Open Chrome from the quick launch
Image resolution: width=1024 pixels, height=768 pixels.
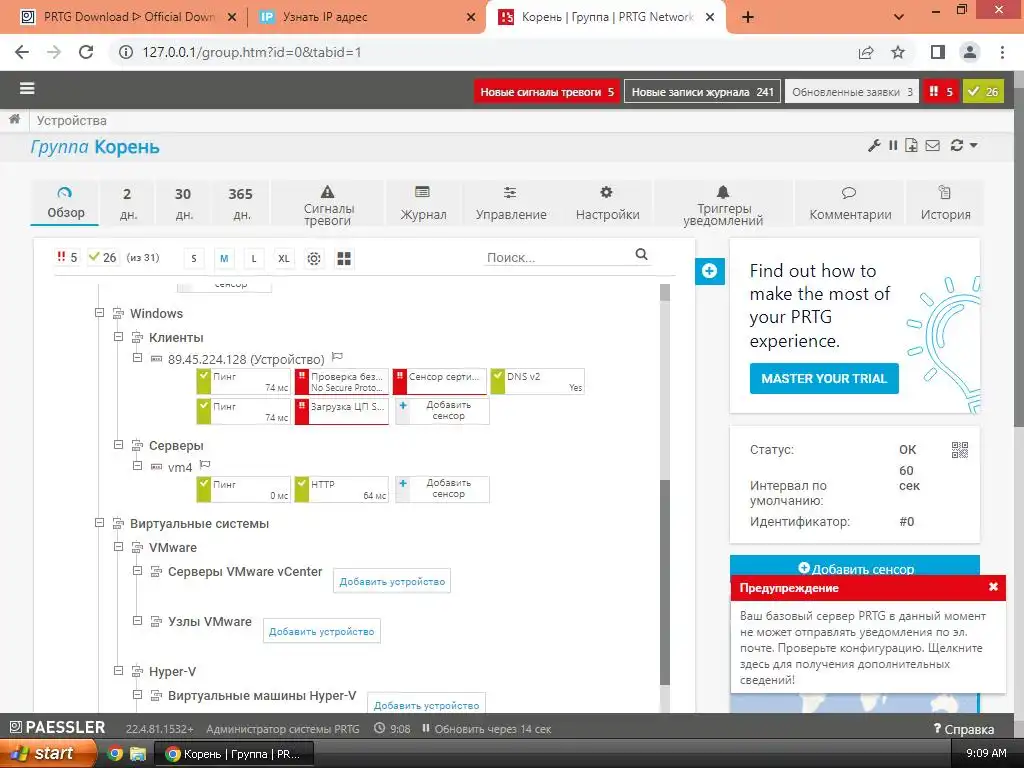(115, 754)
